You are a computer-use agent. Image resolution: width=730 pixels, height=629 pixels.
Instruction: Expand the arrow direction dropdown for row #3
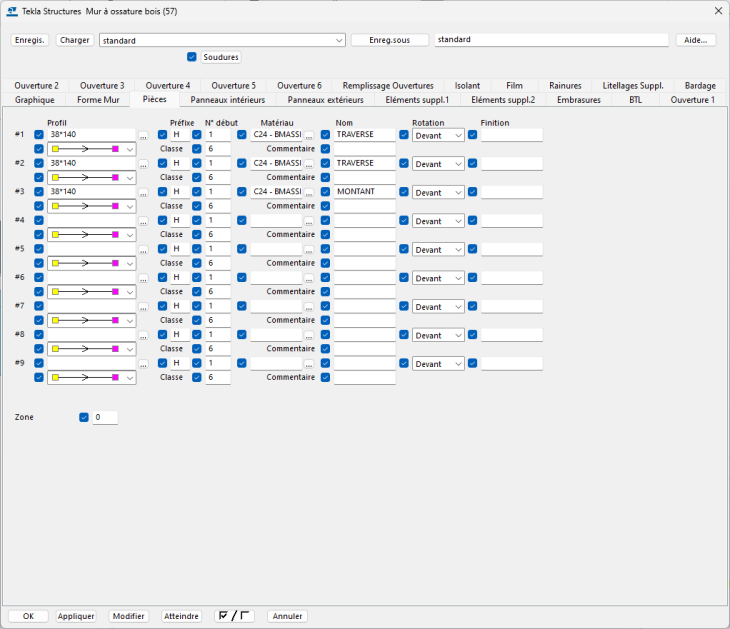[130, 206]
